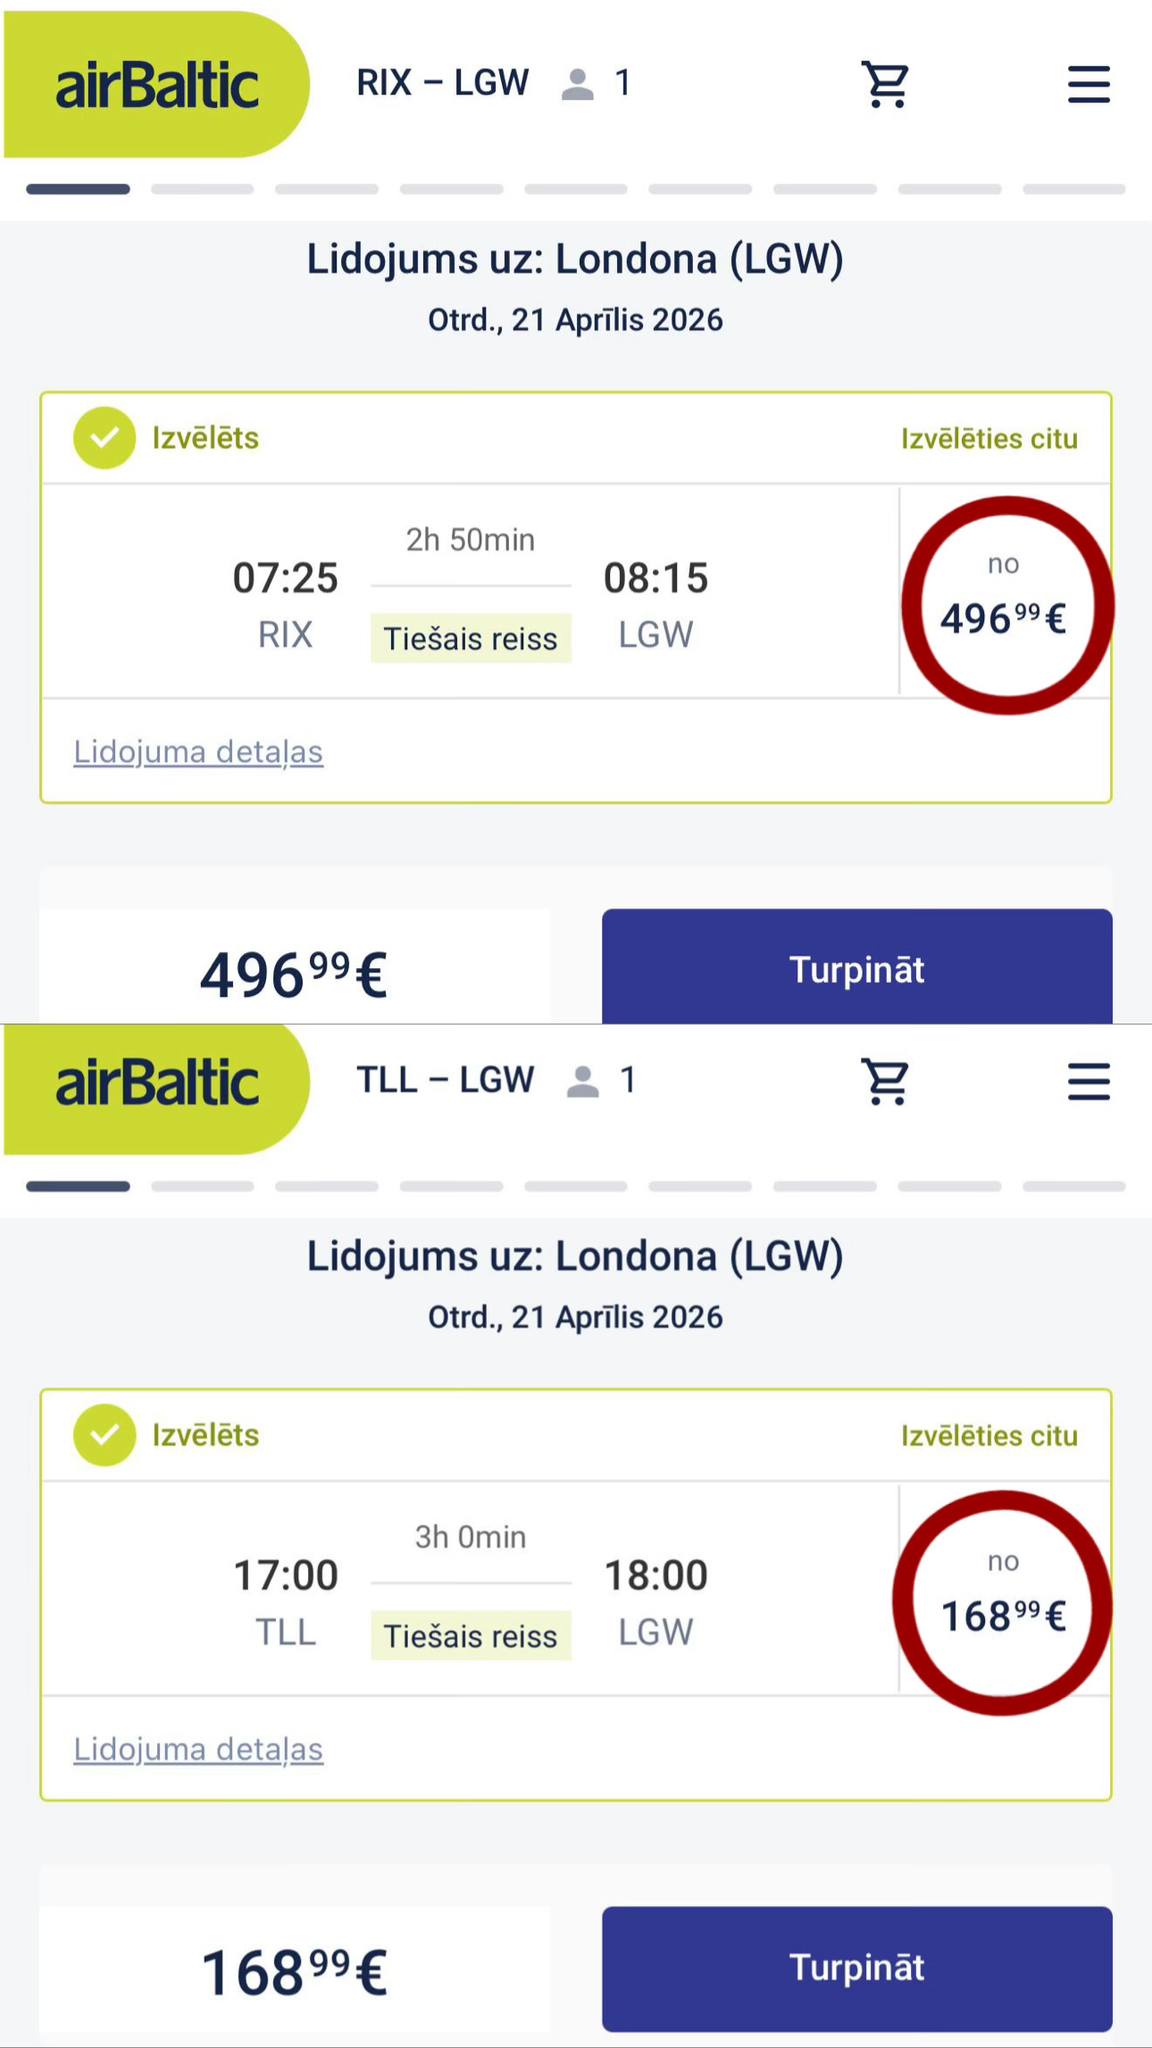1152x2048 pixels.
Task: Open hamburger menu in RIX–LGW header
Action: tap(1088, 84)
